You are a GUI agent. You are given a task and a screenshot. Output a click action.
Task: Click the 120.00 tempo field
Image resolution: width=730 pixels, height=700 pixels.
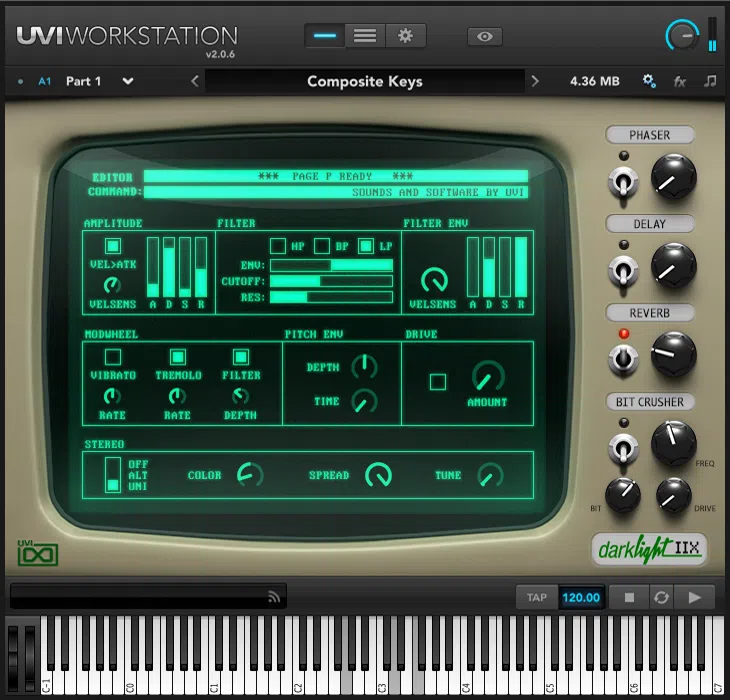[580, 597]
